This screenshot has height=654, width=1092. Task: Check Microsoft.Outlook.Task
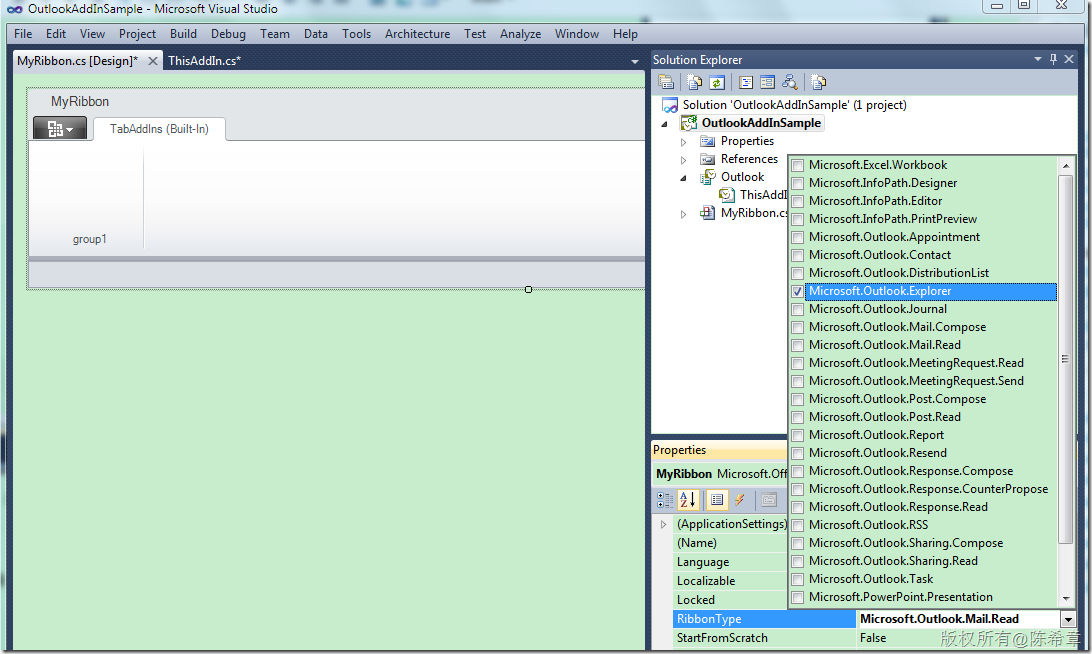pyautogui.click(x=797, y=579)
